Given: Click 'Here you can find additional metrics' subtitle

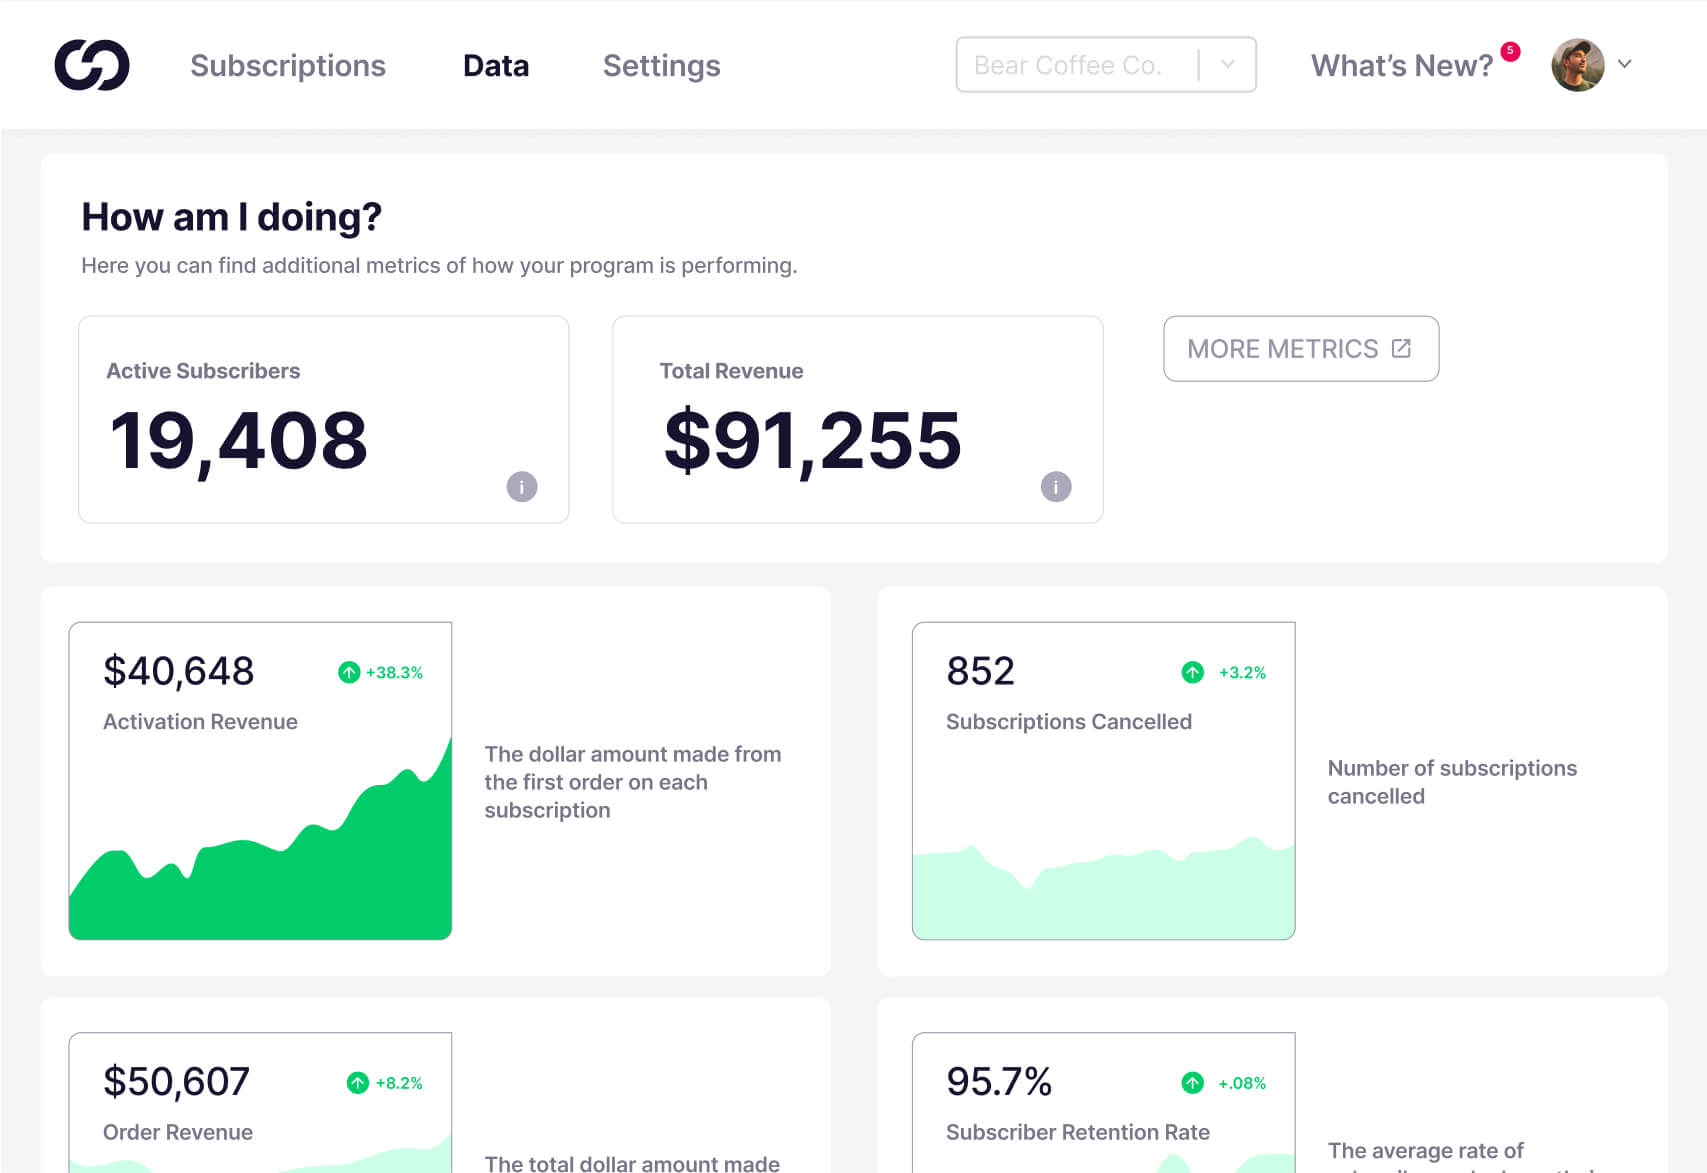Looking at the screenshot, I should coord(439,266).
